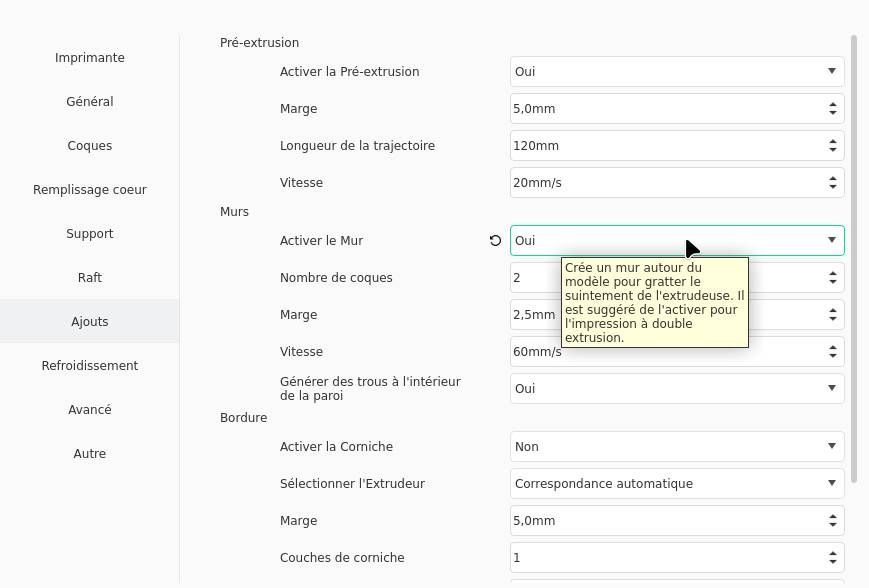Switch to the Imprimante tab
The image size is (869, 588).
click(x=90, y=58)
